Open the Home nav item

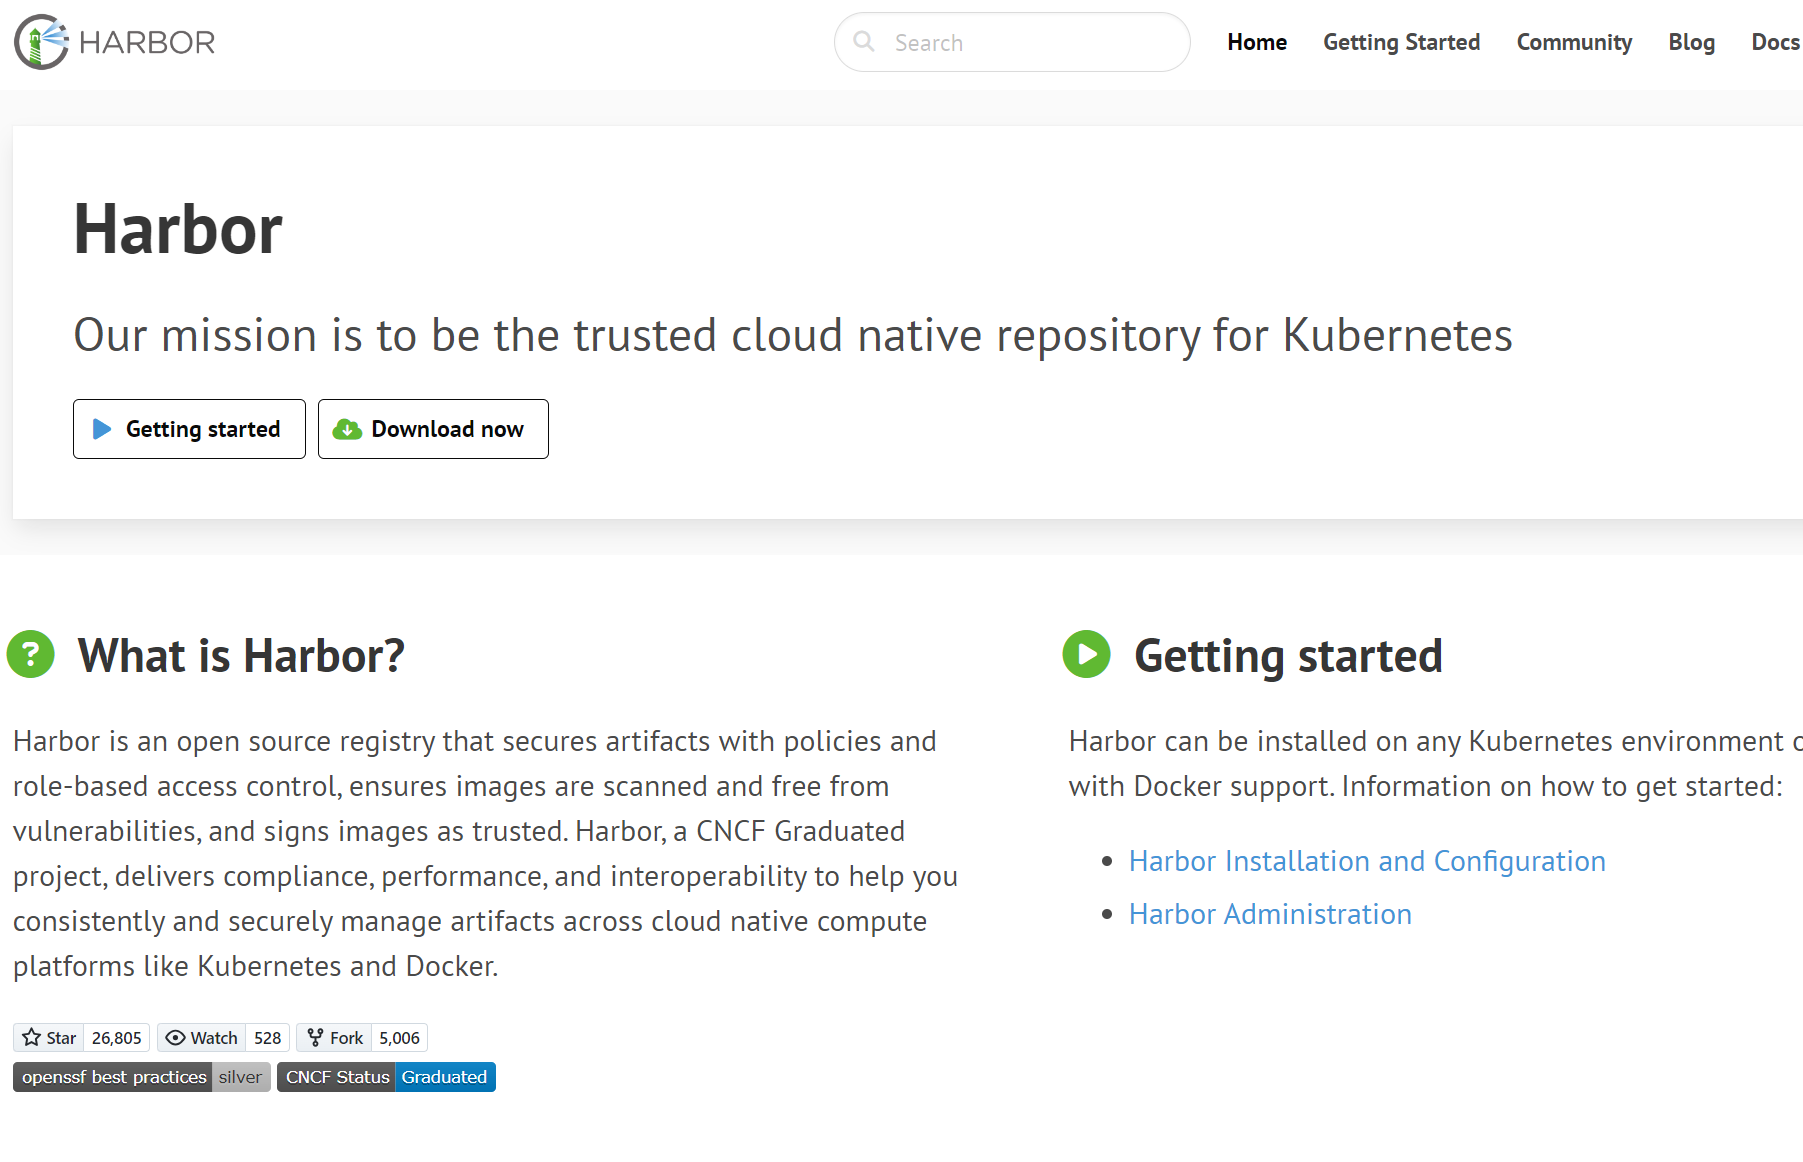[x=1257, y=42]
